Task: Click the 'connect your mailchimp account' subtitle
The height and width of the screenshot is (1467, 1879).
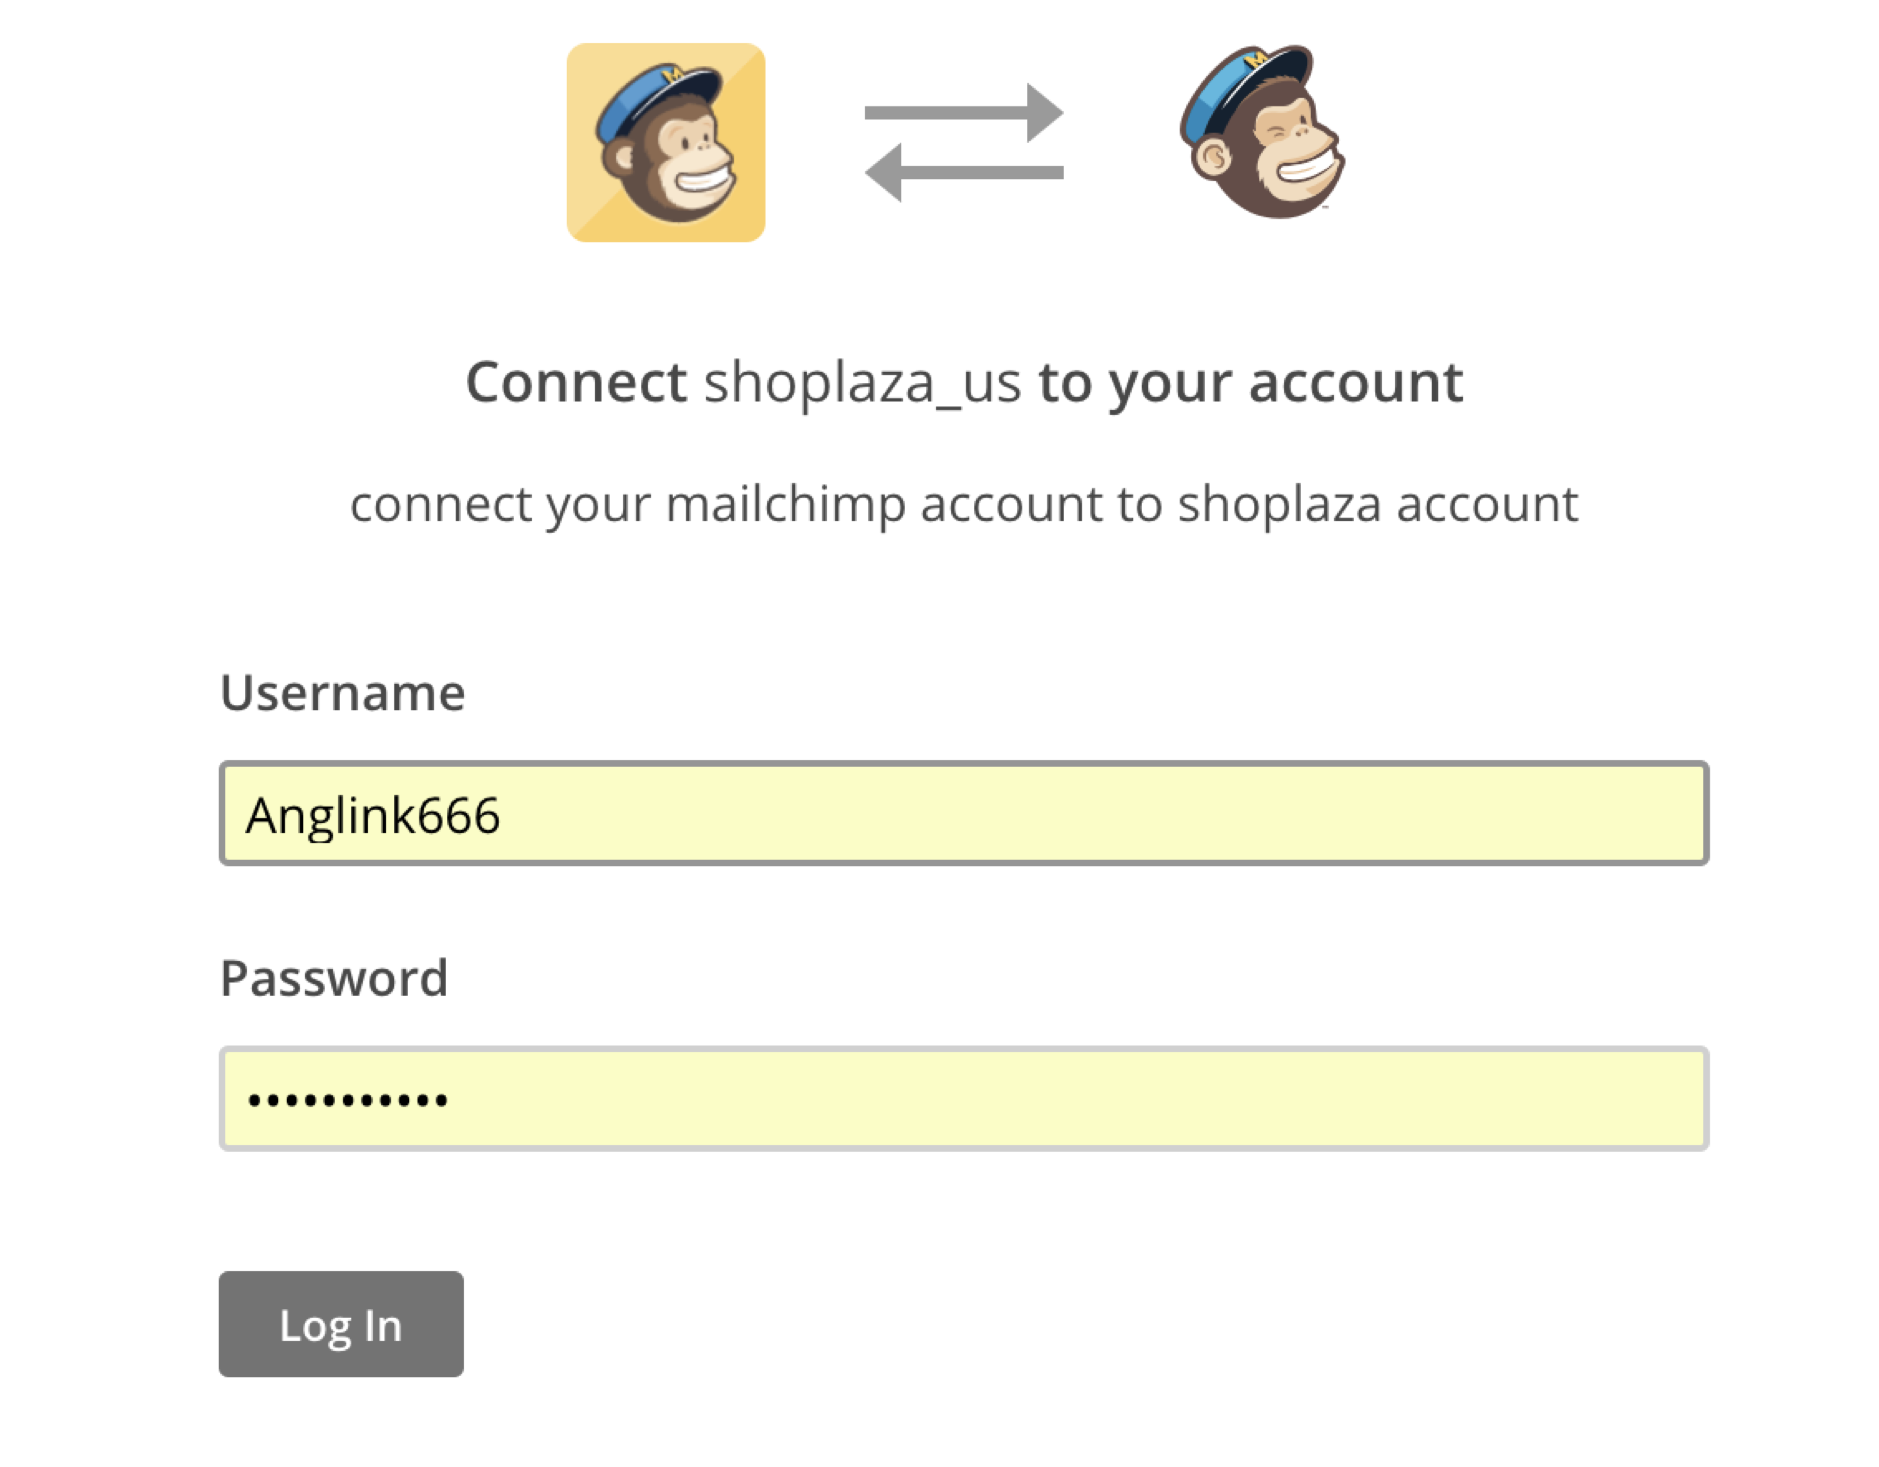Action: coord(964,503)
